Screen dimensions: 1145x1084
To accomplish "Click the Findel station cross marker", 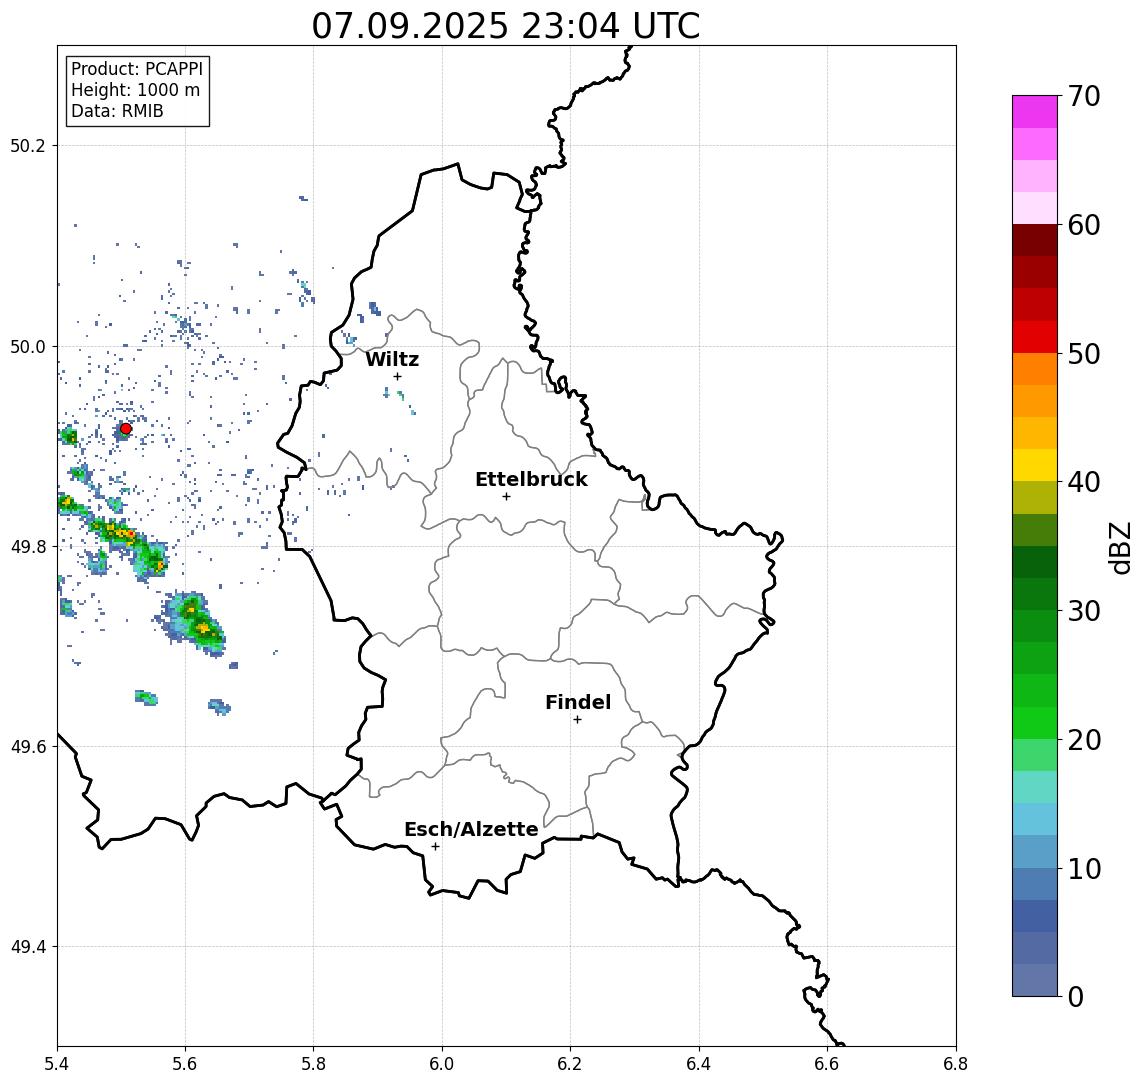I will tap(577, 720).
